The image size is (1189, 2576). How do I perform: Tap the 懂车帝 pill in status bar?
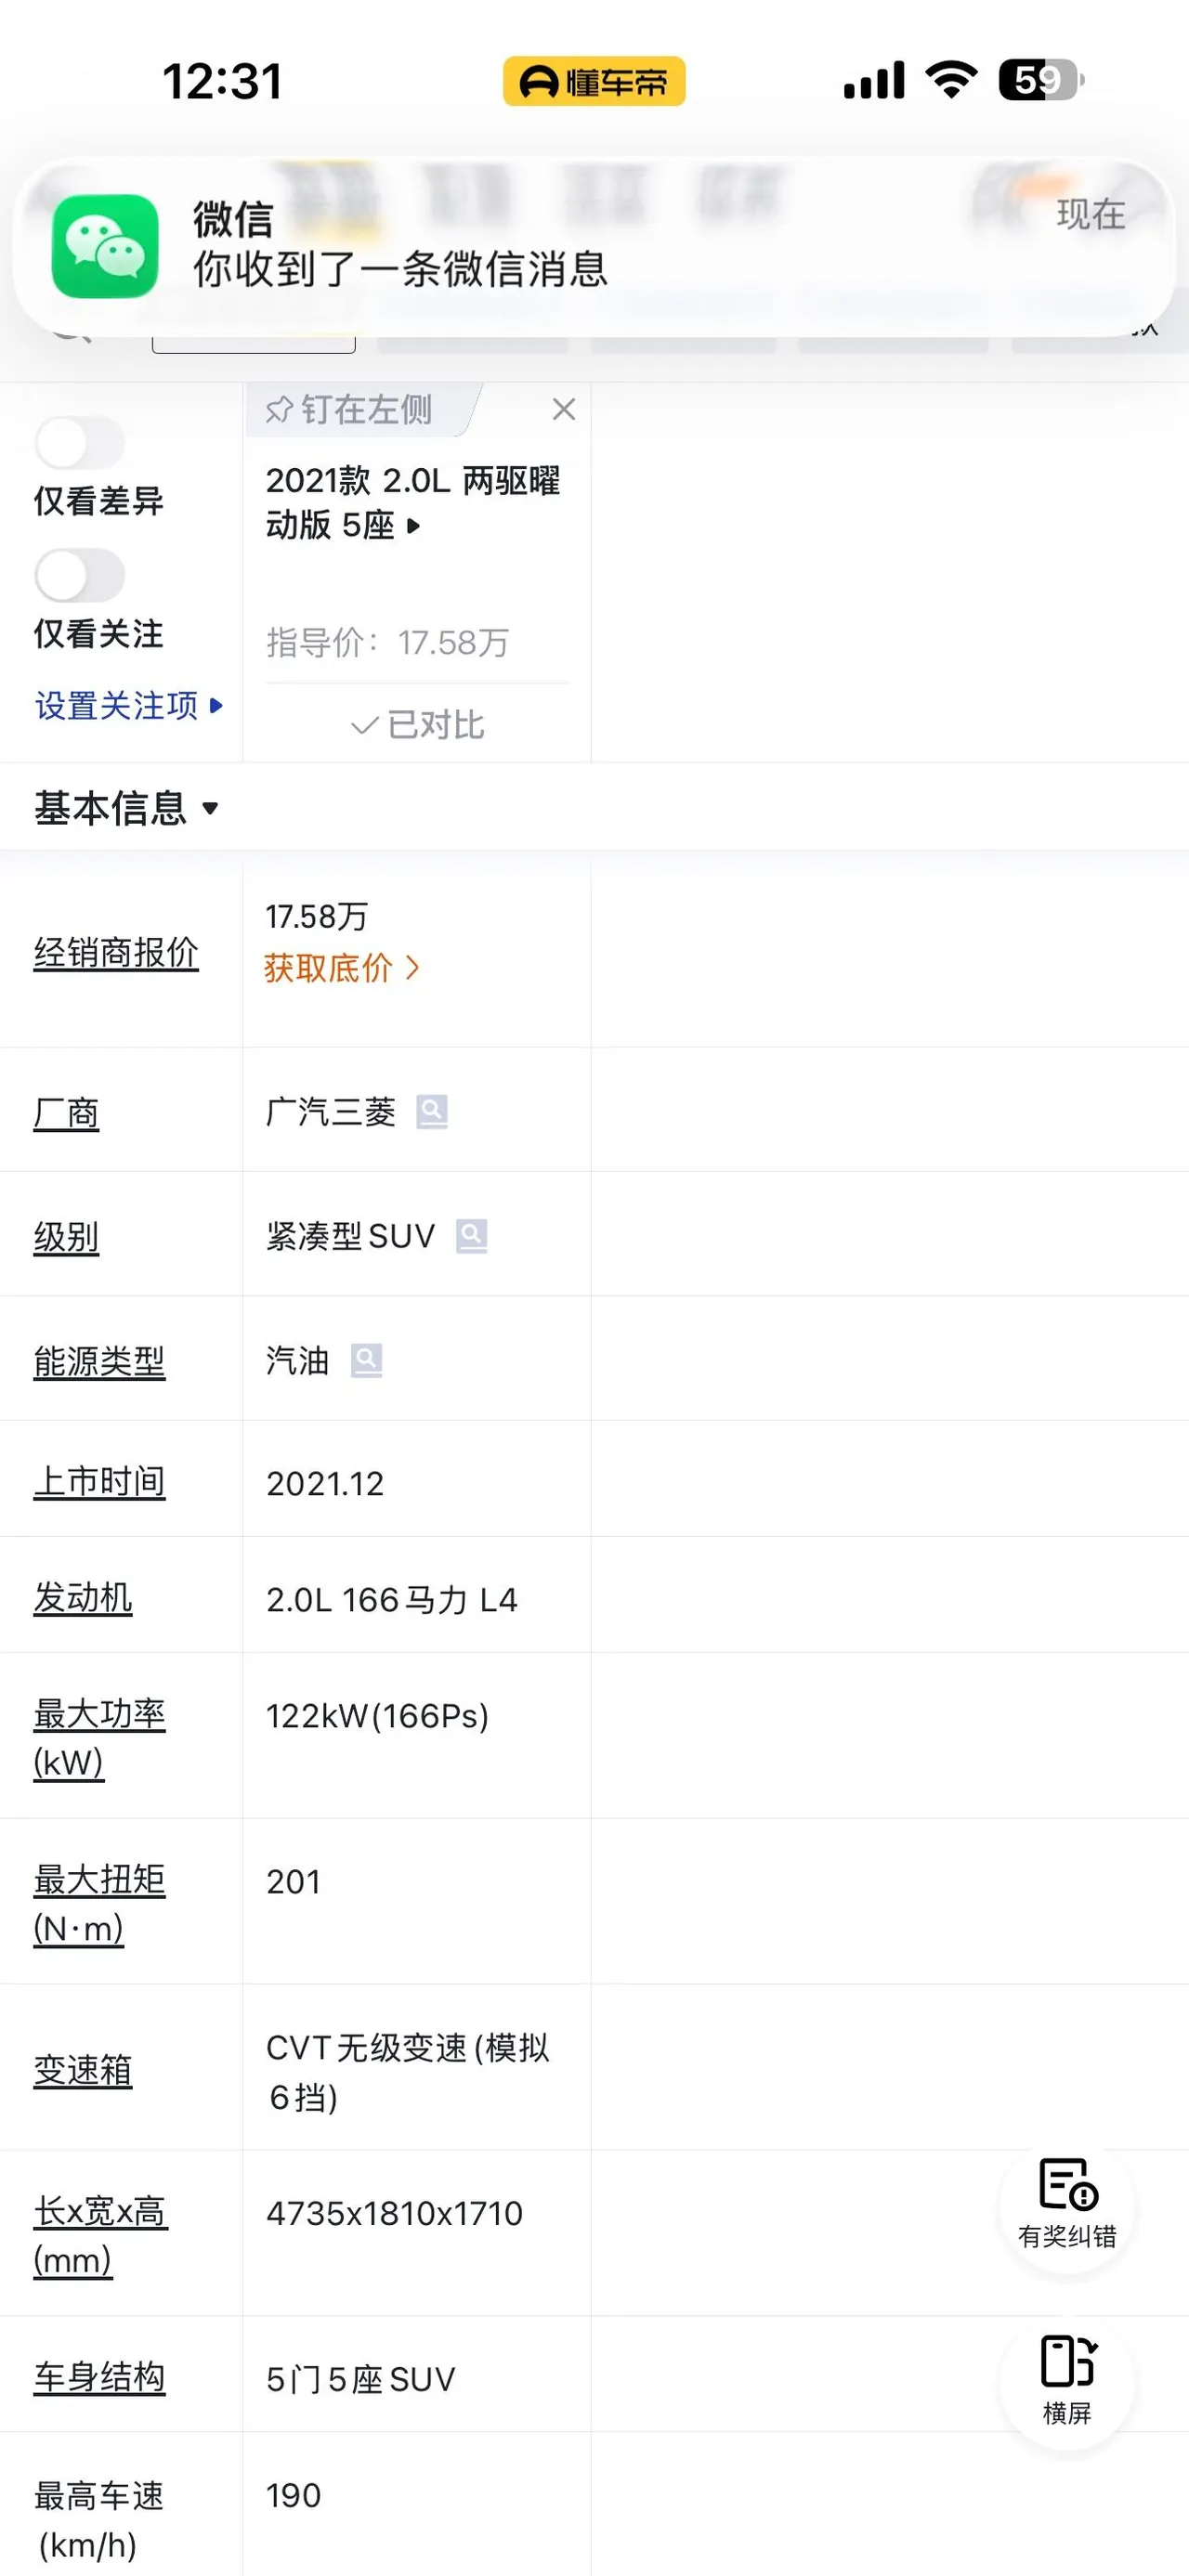coord(594,81)
